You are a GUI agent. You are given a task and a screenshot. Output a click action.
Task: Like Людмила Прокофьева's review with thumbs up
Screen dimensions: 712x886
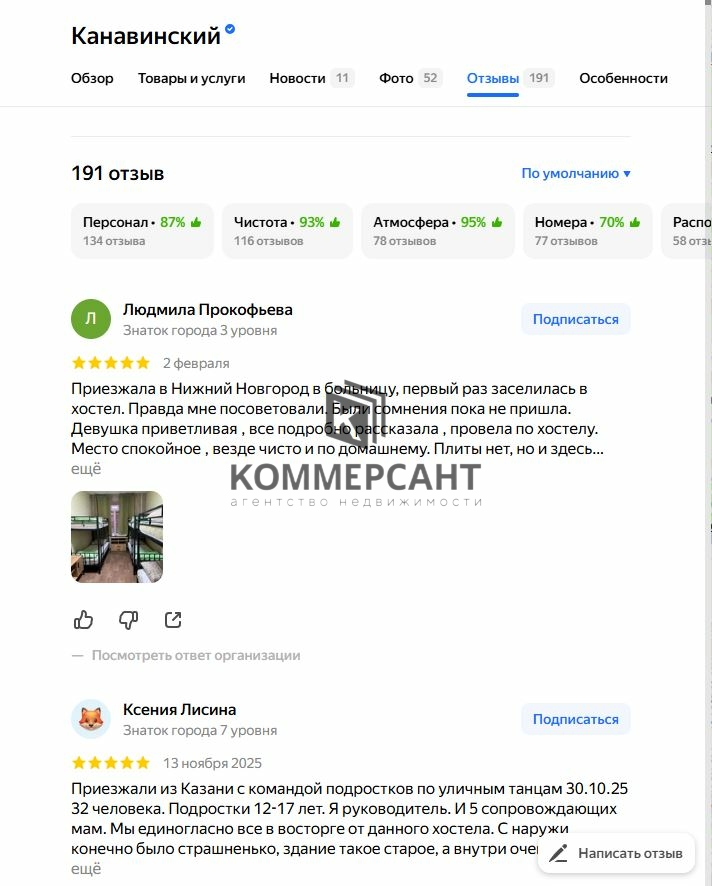84,620
